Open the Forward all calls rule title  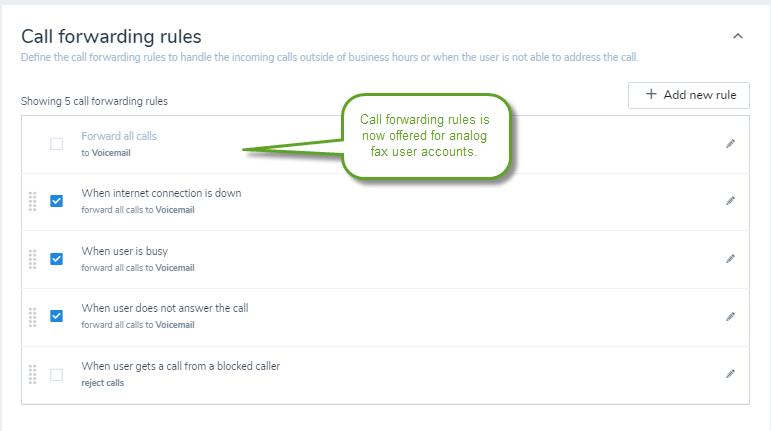click(x=119, y=136)
